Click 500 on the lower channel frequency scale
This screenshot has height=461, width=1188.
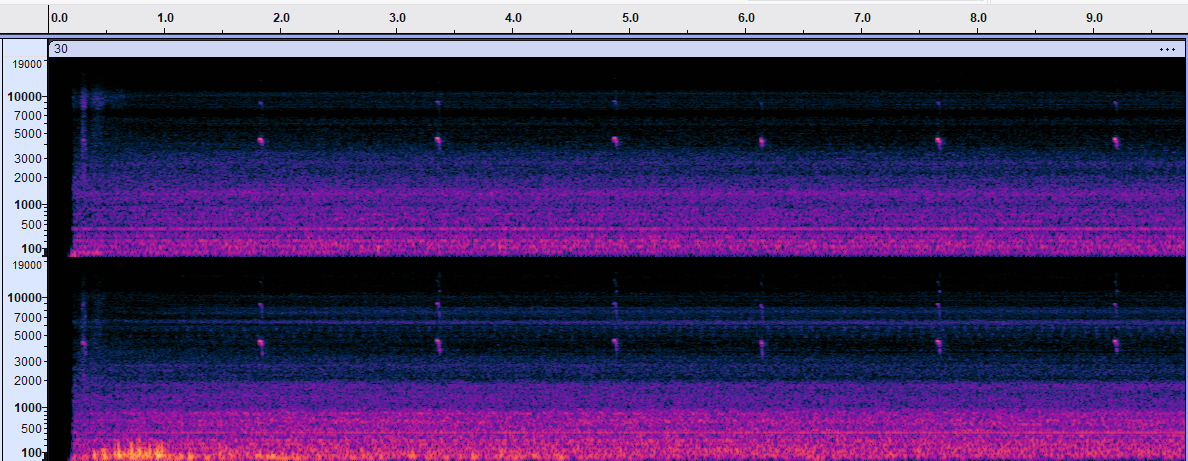click(33, 428)
